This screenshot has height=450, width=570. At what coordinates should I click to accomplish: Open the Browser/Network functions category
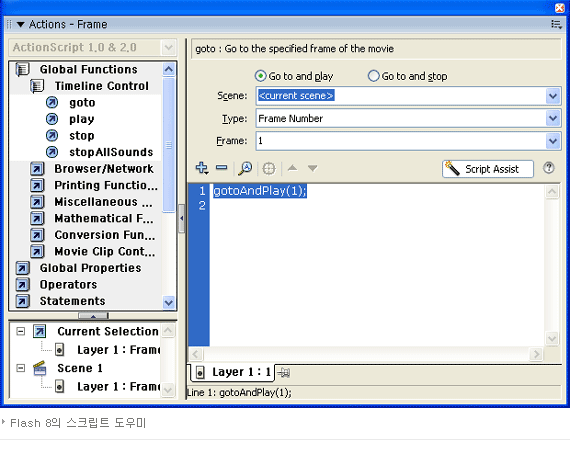pyautogui.click(x=104, y=169)
